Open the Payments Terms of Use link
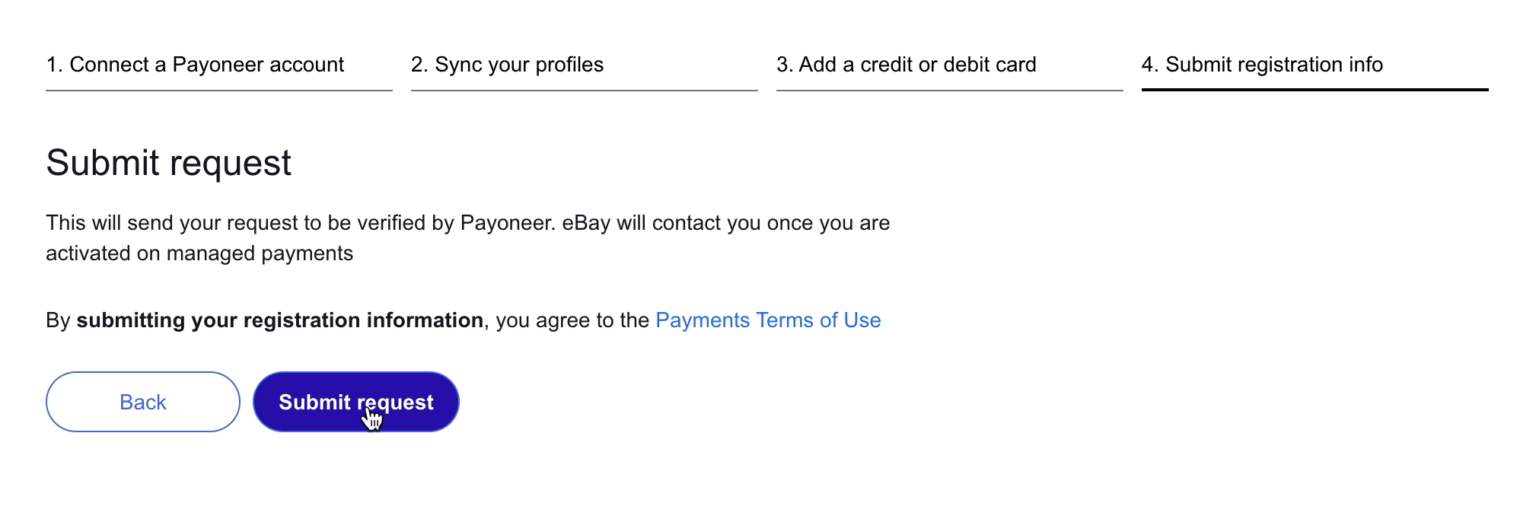 click(768, 320)
